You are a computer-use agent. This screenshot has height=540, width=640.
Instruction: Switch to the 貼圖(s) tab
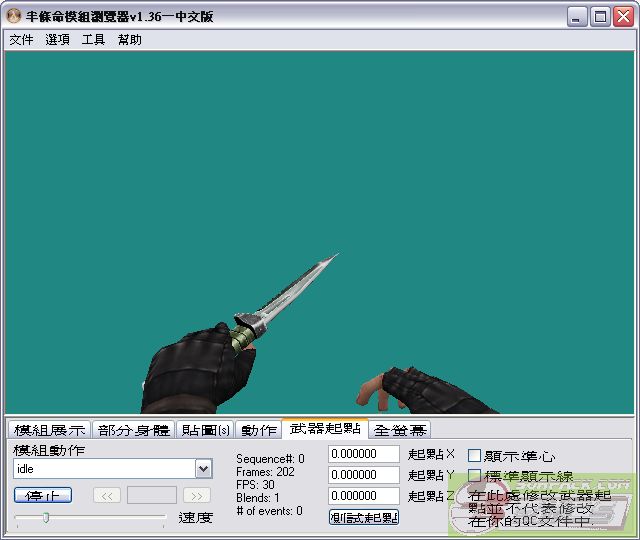tap(207, 430)
